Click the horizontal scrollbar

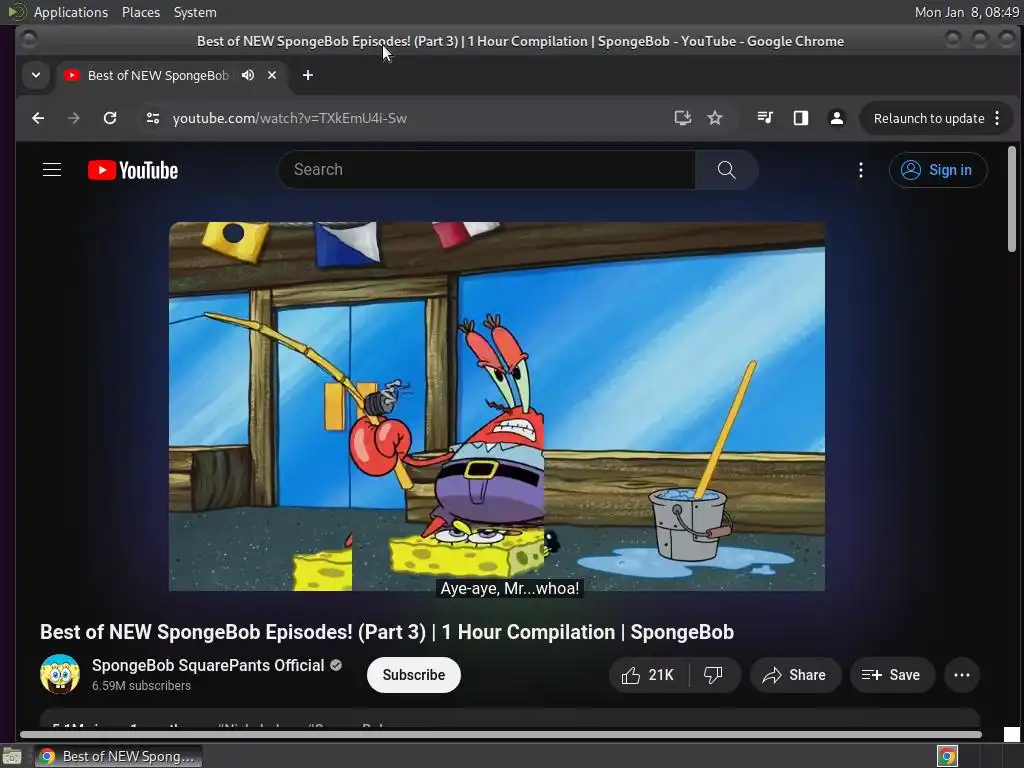tap(500, 735)
